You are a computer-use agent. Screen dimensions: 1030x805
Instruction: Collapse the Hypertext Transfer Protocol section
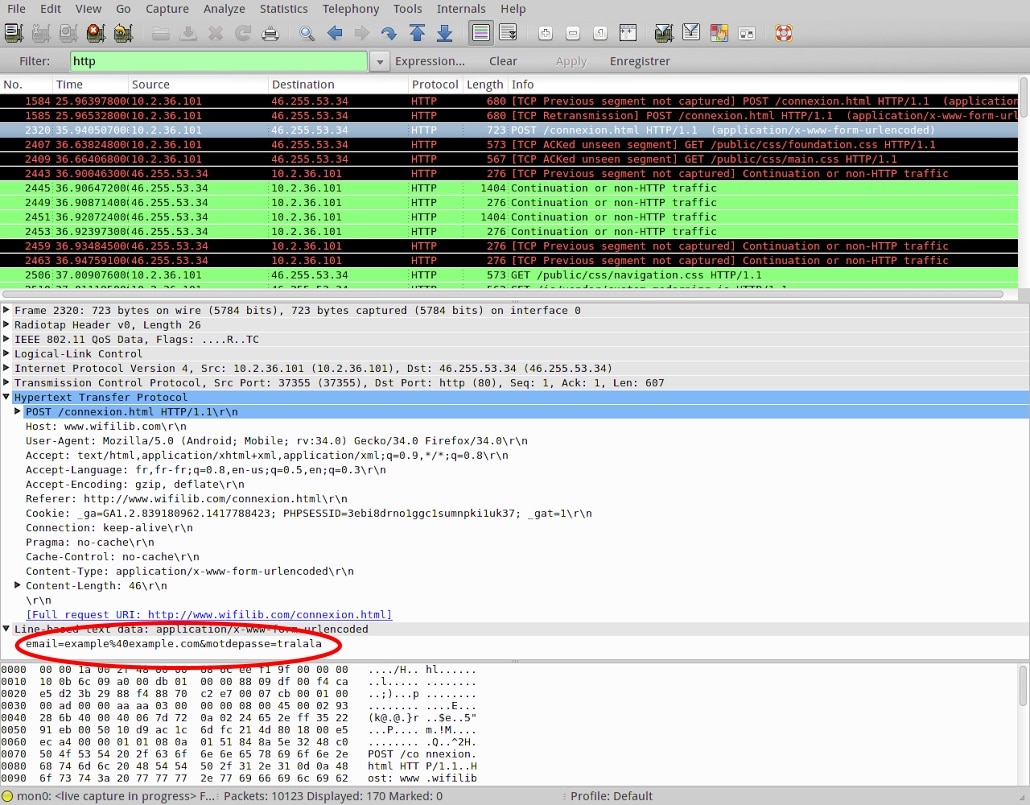click(x=7, y=397)
